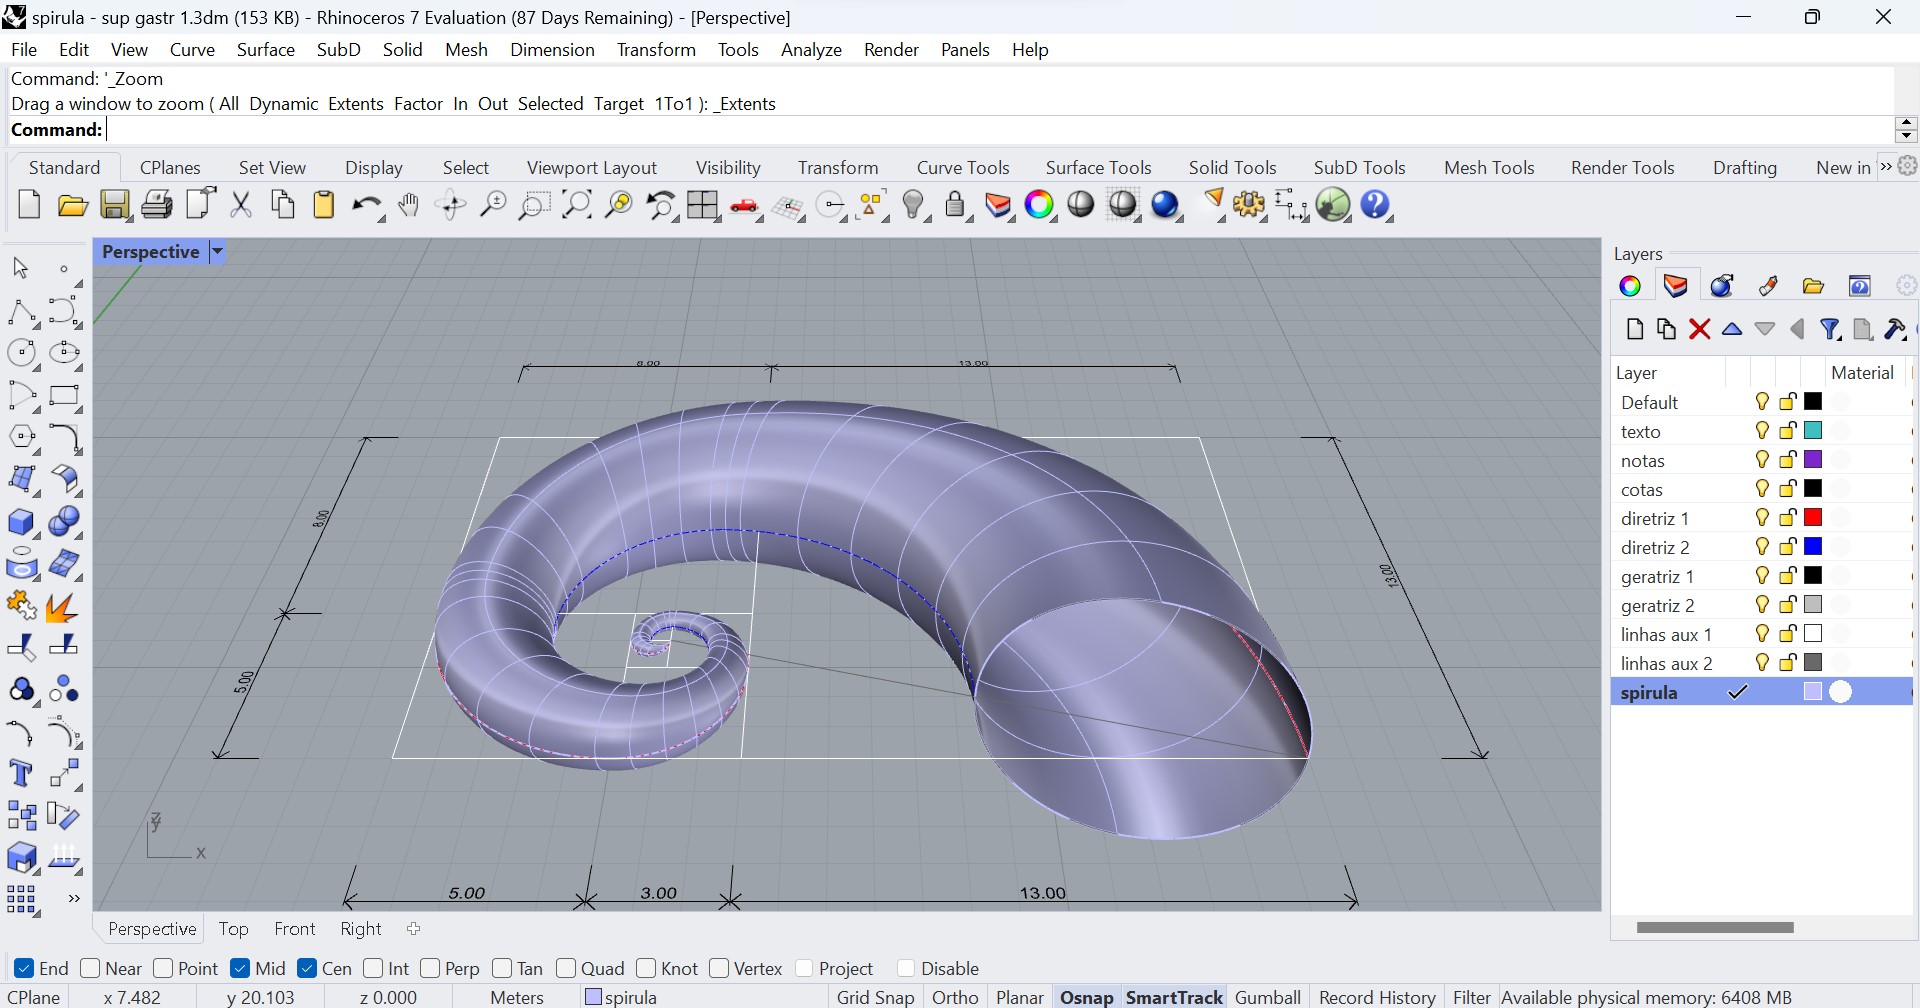Select the Lock padlock icon in toolbar

click(x=956, y=205)
